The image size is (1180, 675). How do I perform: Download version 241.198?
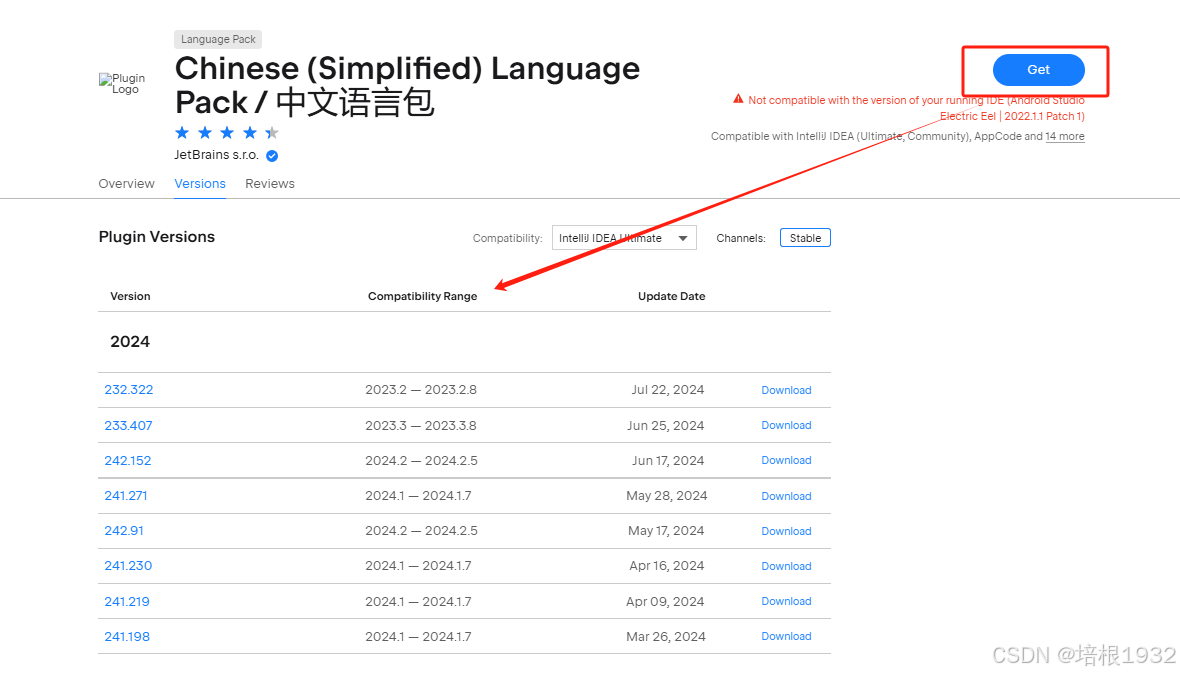click(x=786, y=637)
